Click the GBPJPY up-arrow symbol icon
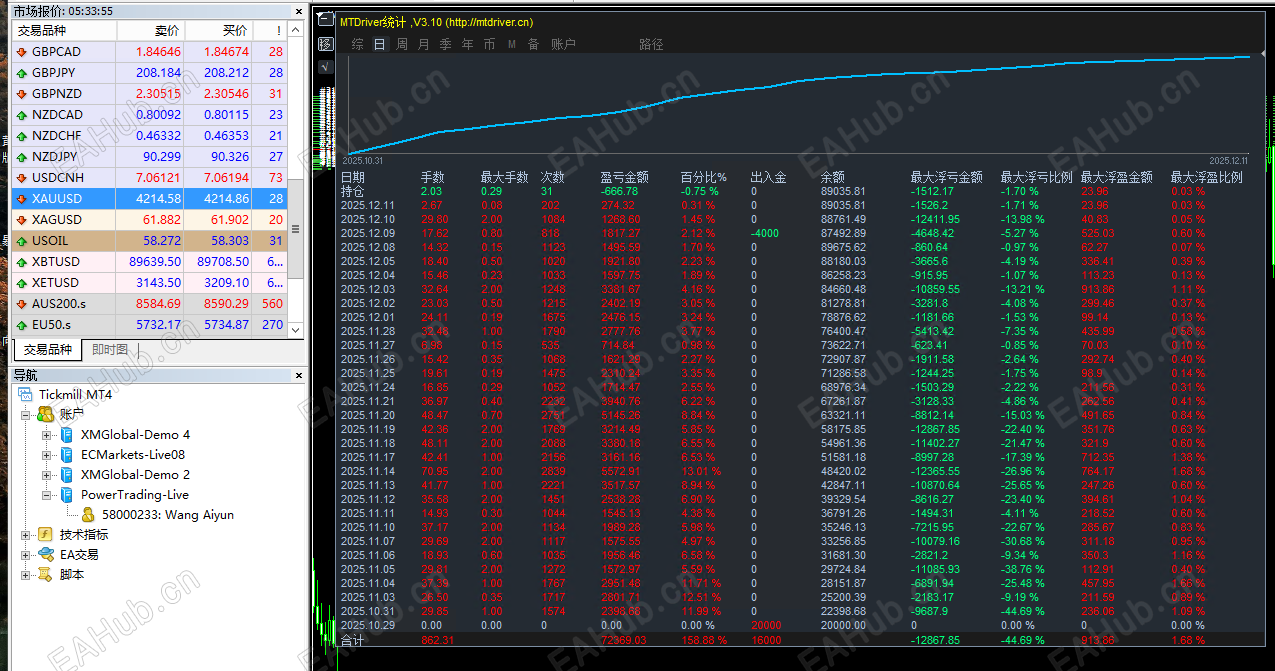Image resolution: width=1275 pixels, height=671 pixels. (x=23, y=73)
